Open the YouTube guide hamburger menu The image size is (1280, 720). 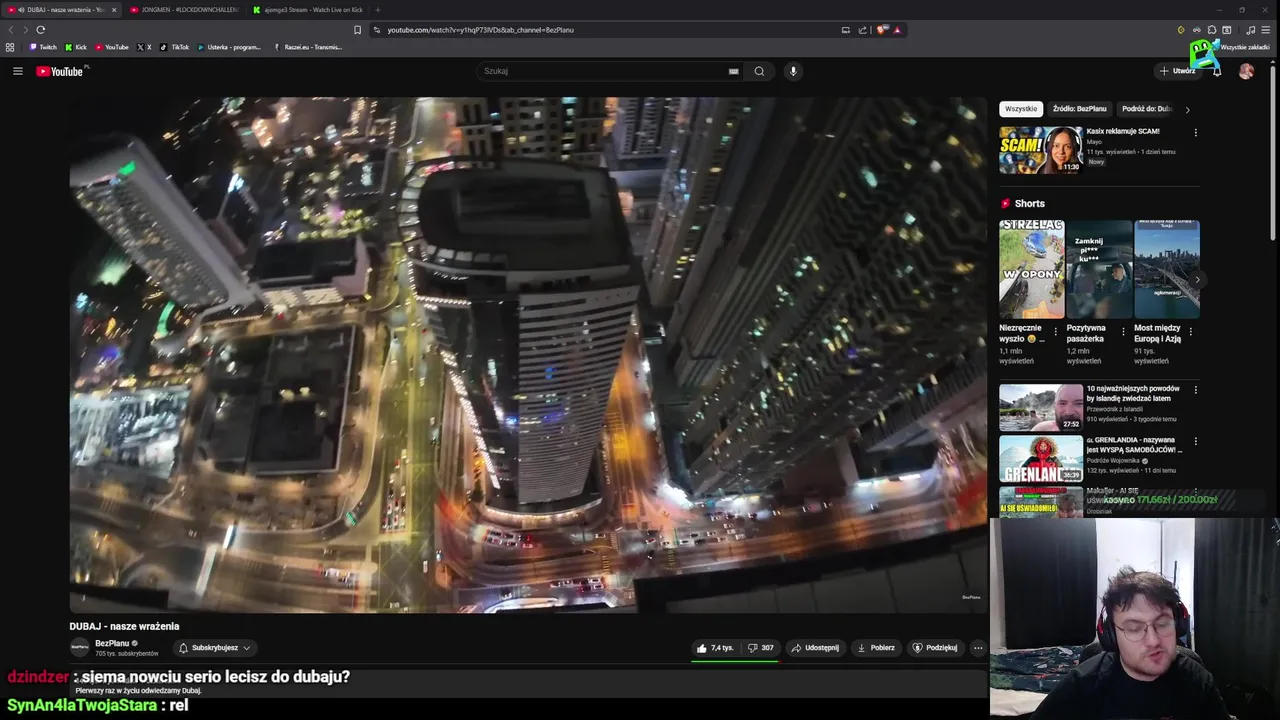[17, 71]
